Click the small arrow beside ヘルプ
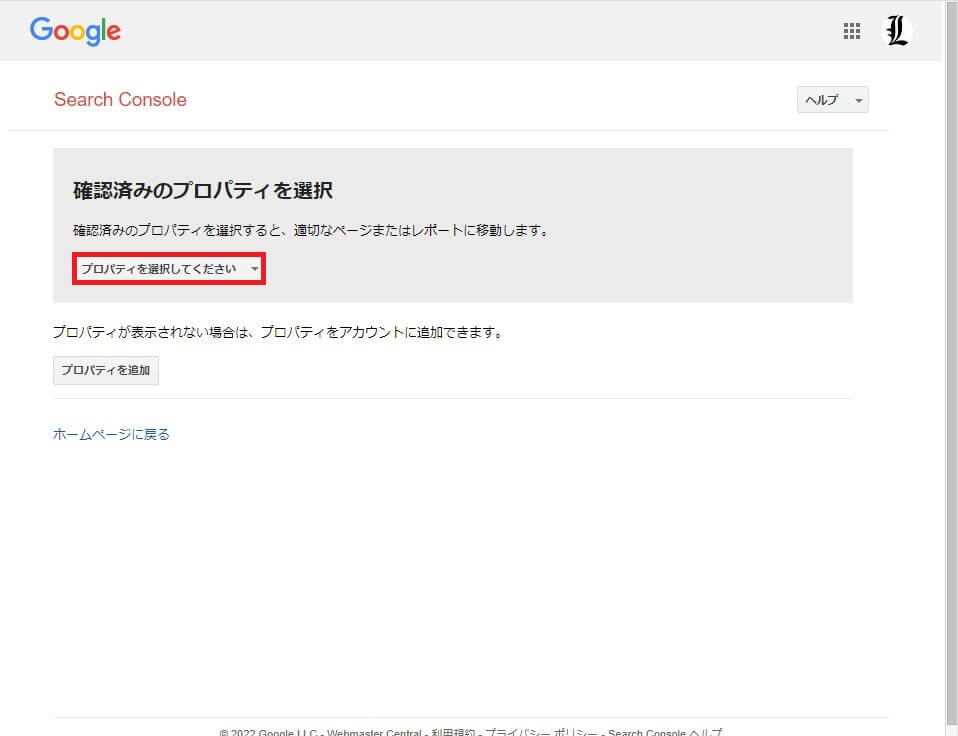This screenshot has height=736, width=958. [858, 101]
